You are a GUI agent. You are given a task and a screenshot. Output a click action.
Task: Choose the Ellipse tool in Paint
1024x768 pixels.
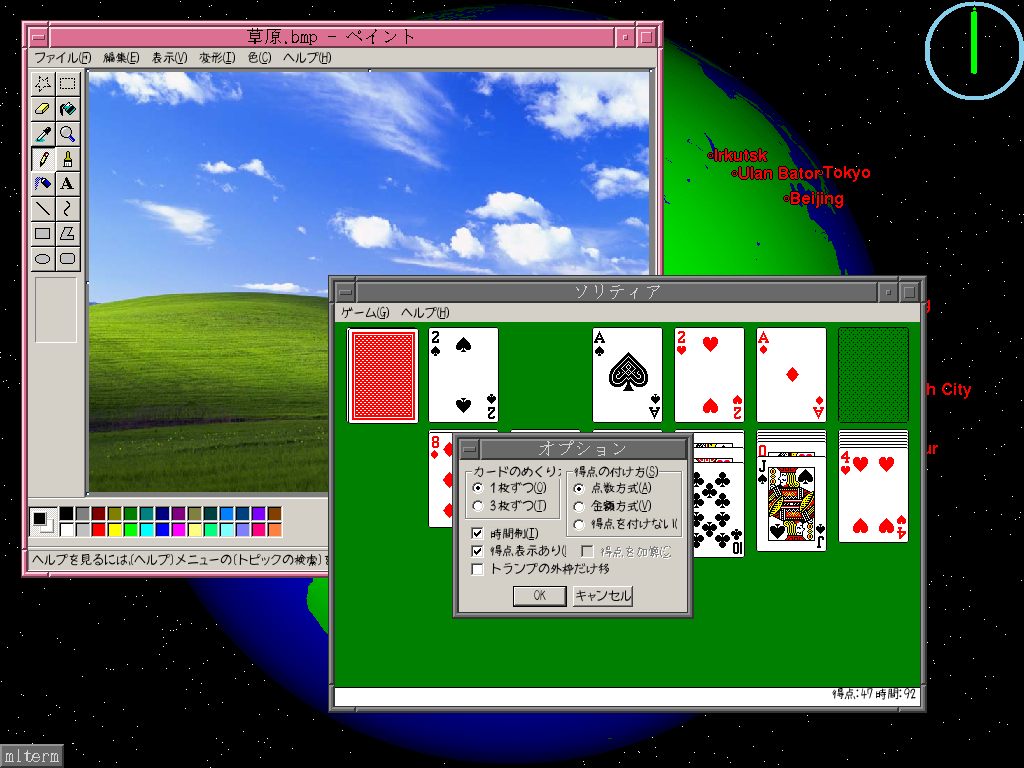tap(43, 258)
